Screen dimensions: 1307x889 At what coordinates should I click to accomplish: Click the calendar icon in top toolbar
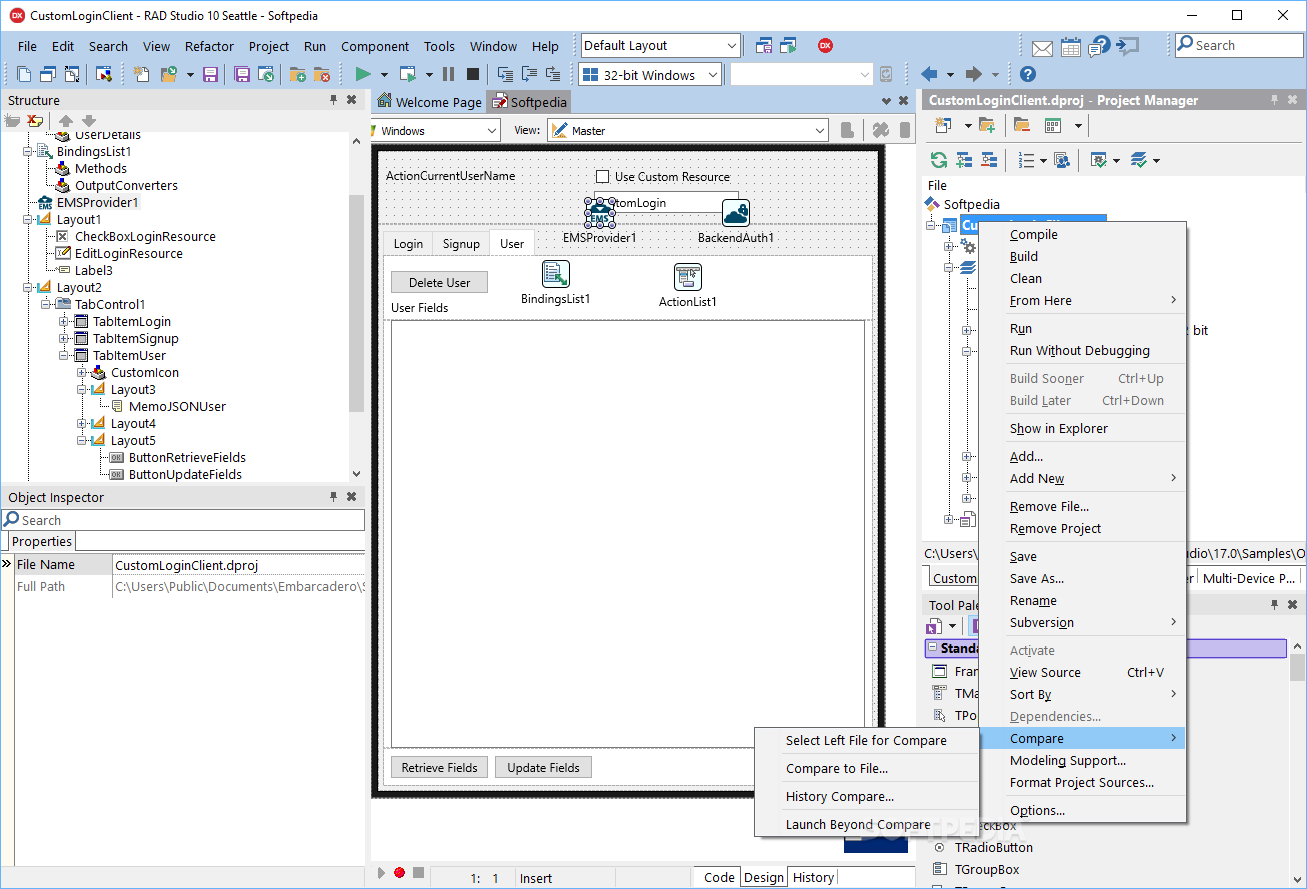(1071, 46)
